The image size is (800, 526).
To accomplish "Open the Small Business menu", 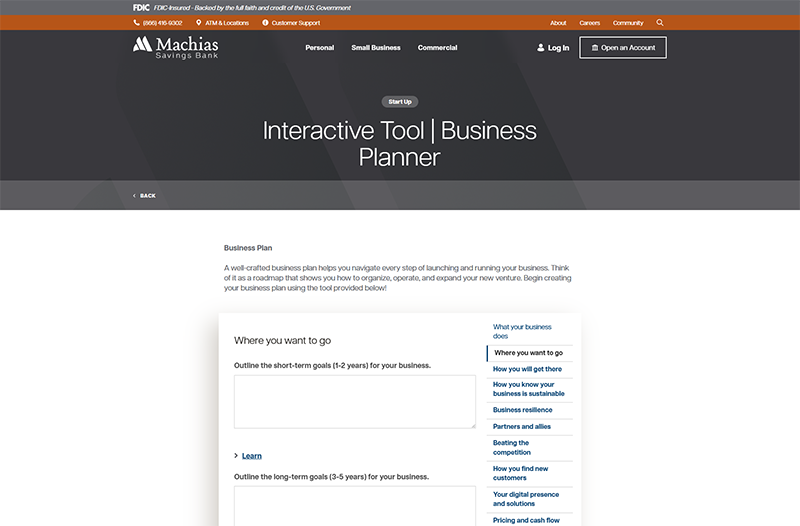I will pos(376,47).
